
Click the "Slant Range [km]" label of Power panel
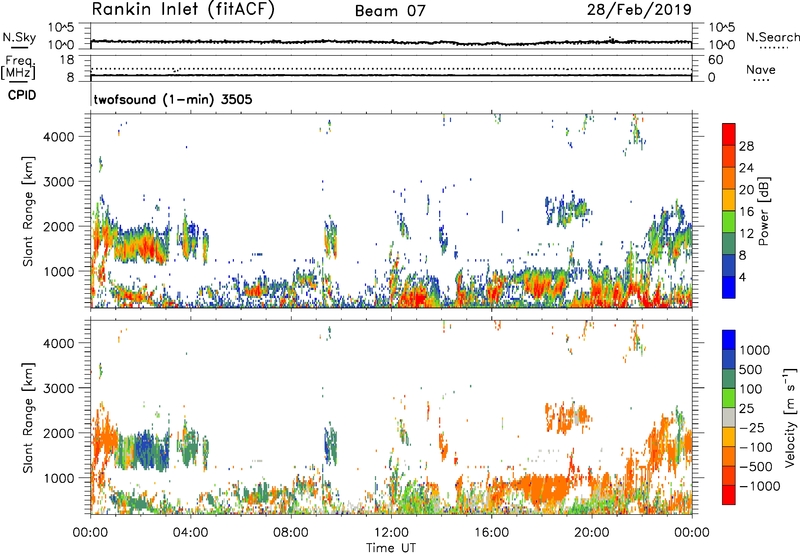point(28,211)
